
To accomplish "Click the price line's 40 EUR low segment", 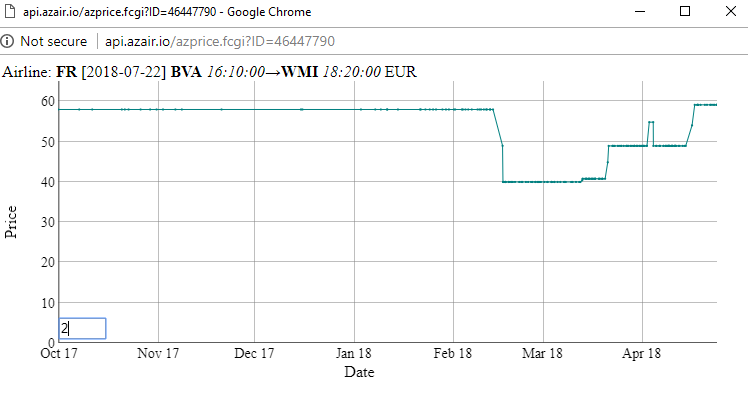I will tap(542, 182).
